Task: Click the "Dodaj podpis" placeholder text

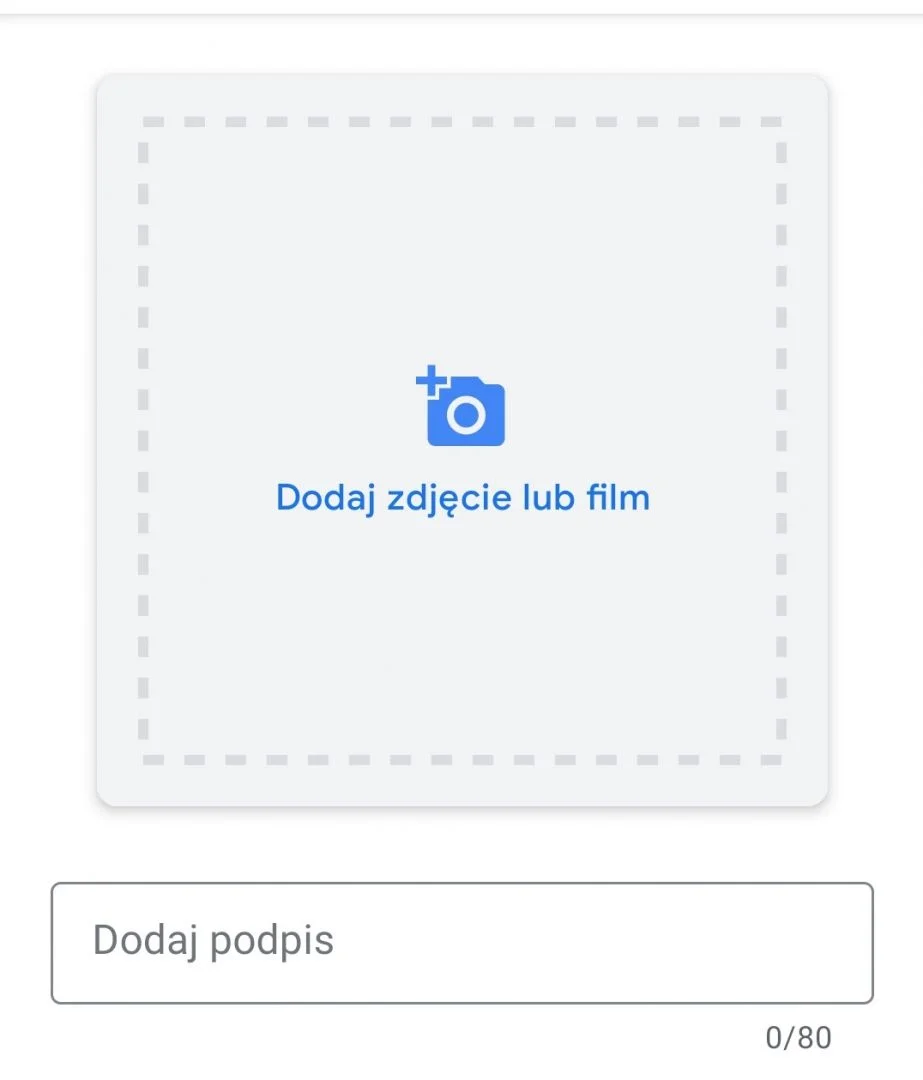Action: click(x=213, y=941)
